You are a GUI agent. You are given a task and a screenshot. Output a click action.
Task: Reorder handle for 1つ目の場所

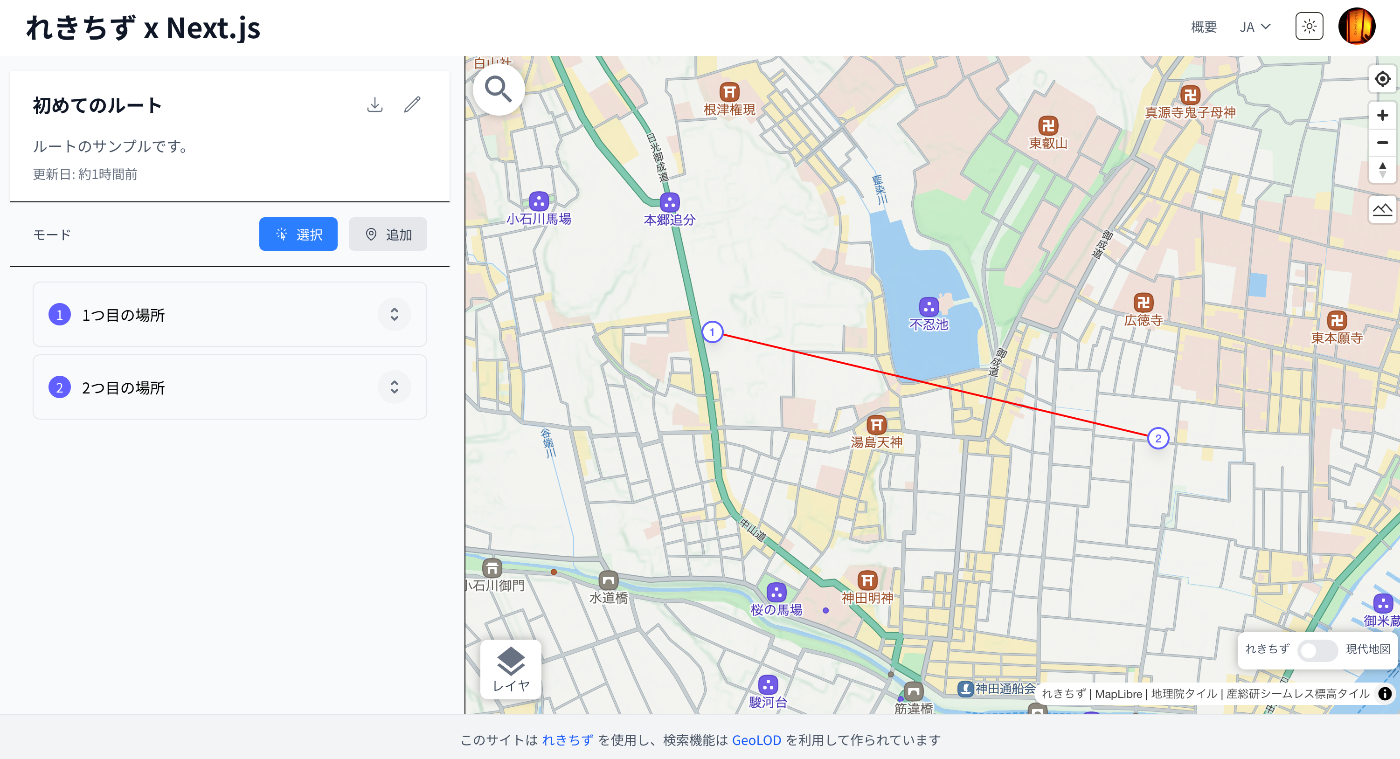click(x=394, y=314)
